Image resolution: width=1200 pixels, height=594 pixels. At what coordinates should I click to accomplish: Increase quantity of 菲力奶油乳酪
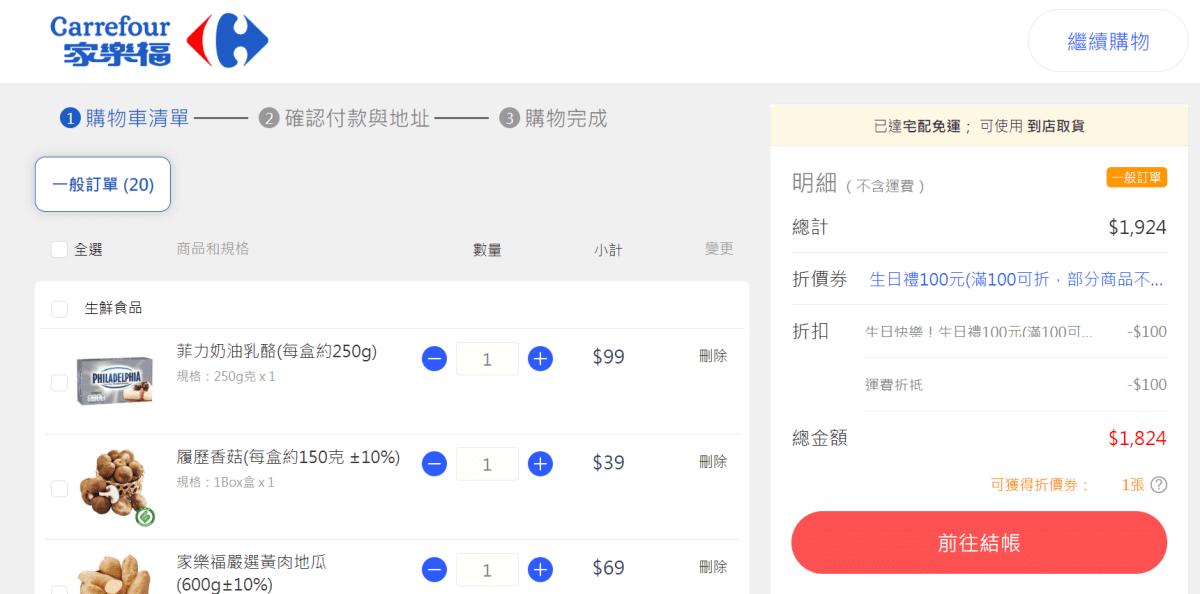pos(540,358)
